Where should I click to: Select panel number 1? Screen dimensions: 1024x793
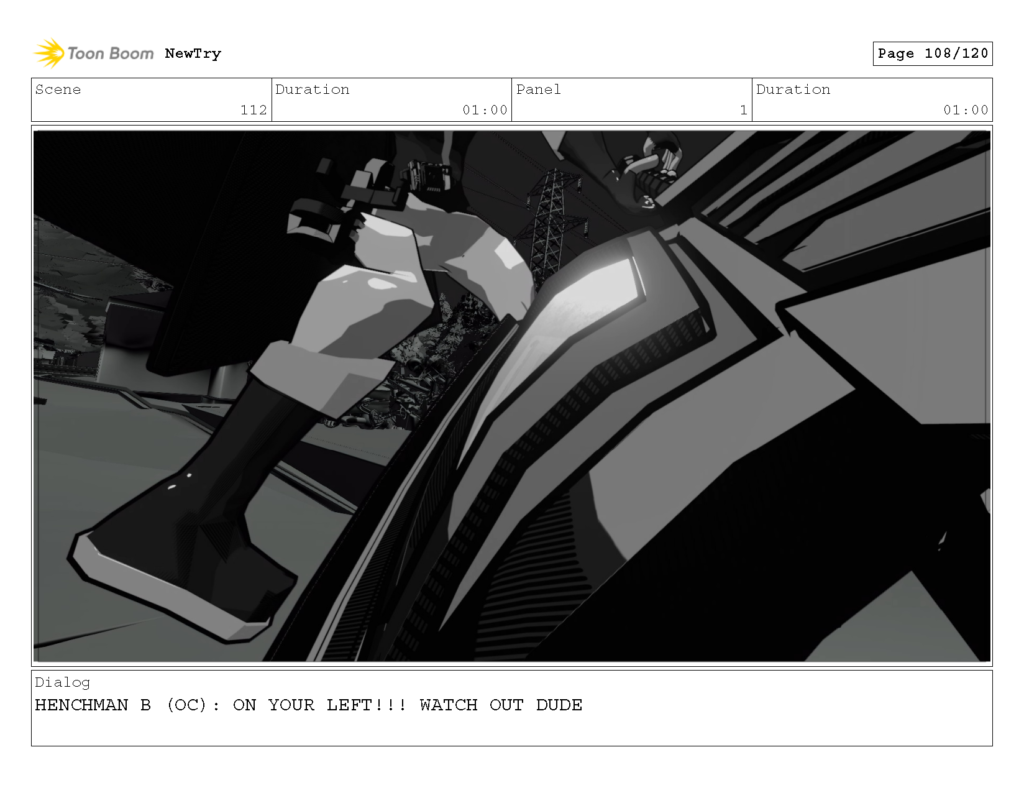[x=741, y=110]
